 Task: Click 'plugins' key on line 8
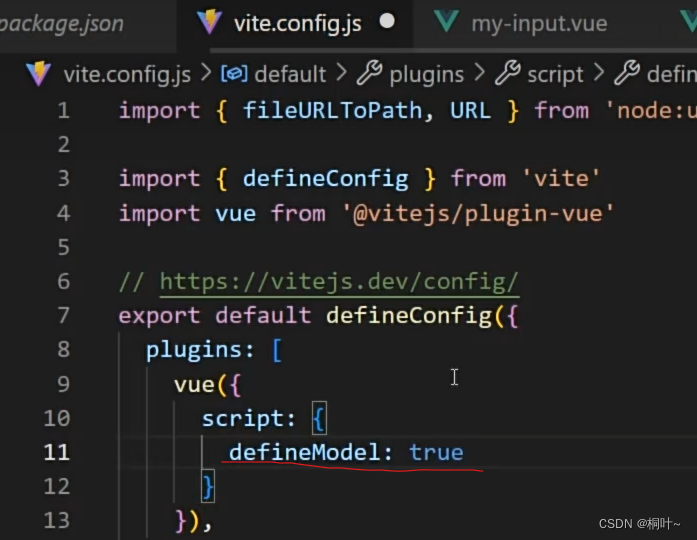click(193, 350)
